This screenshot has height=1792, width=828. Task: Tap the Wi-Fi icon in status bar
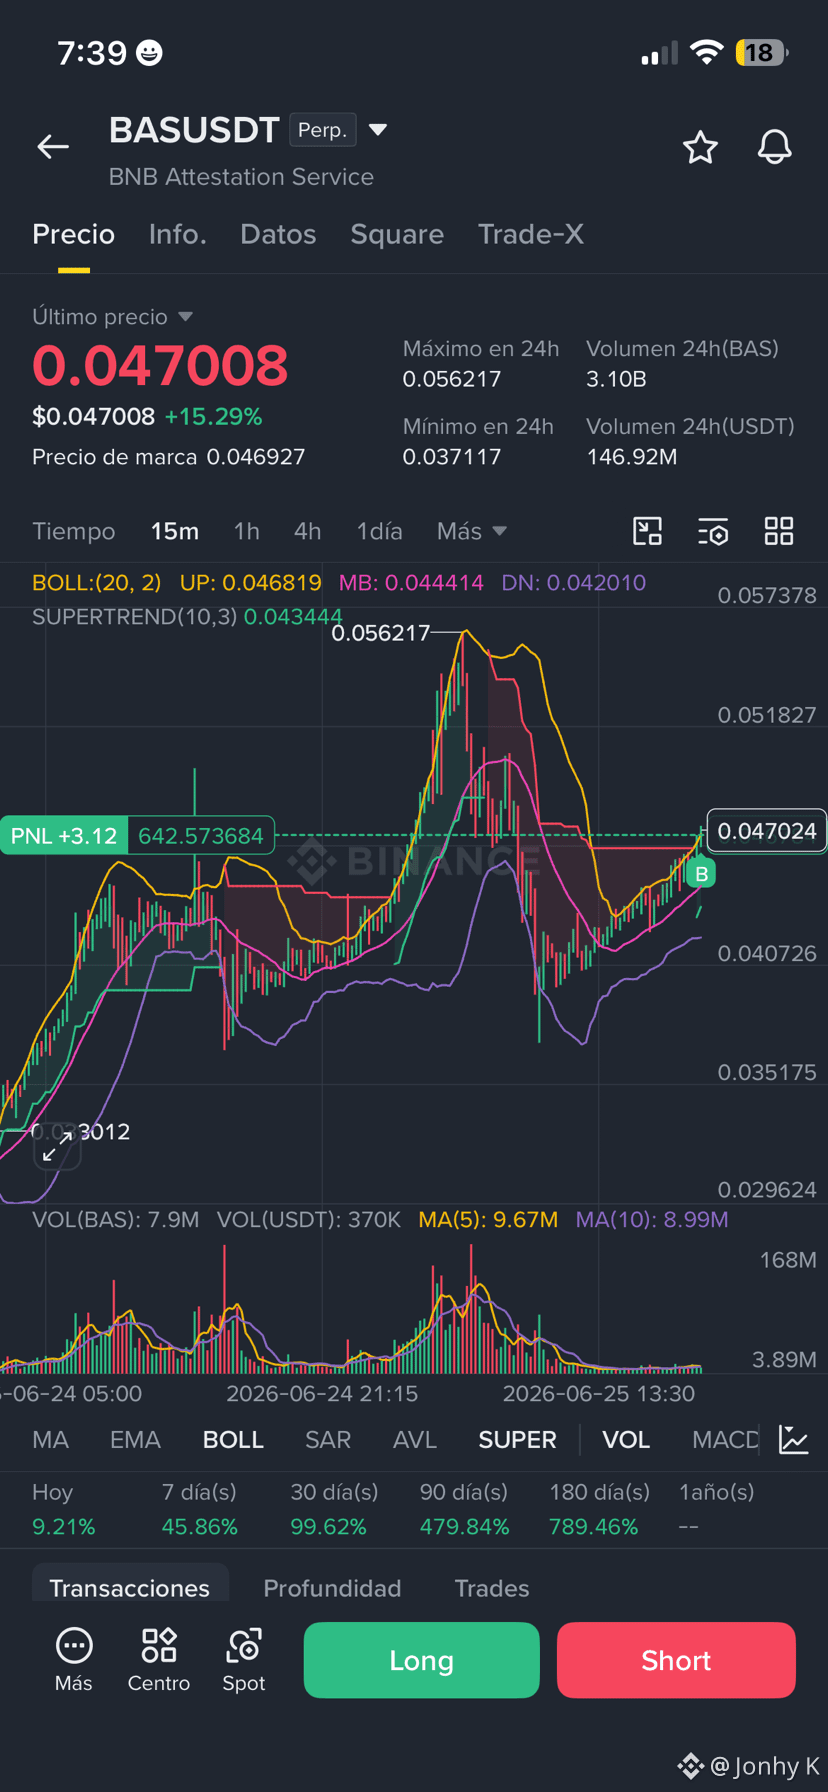707,53
